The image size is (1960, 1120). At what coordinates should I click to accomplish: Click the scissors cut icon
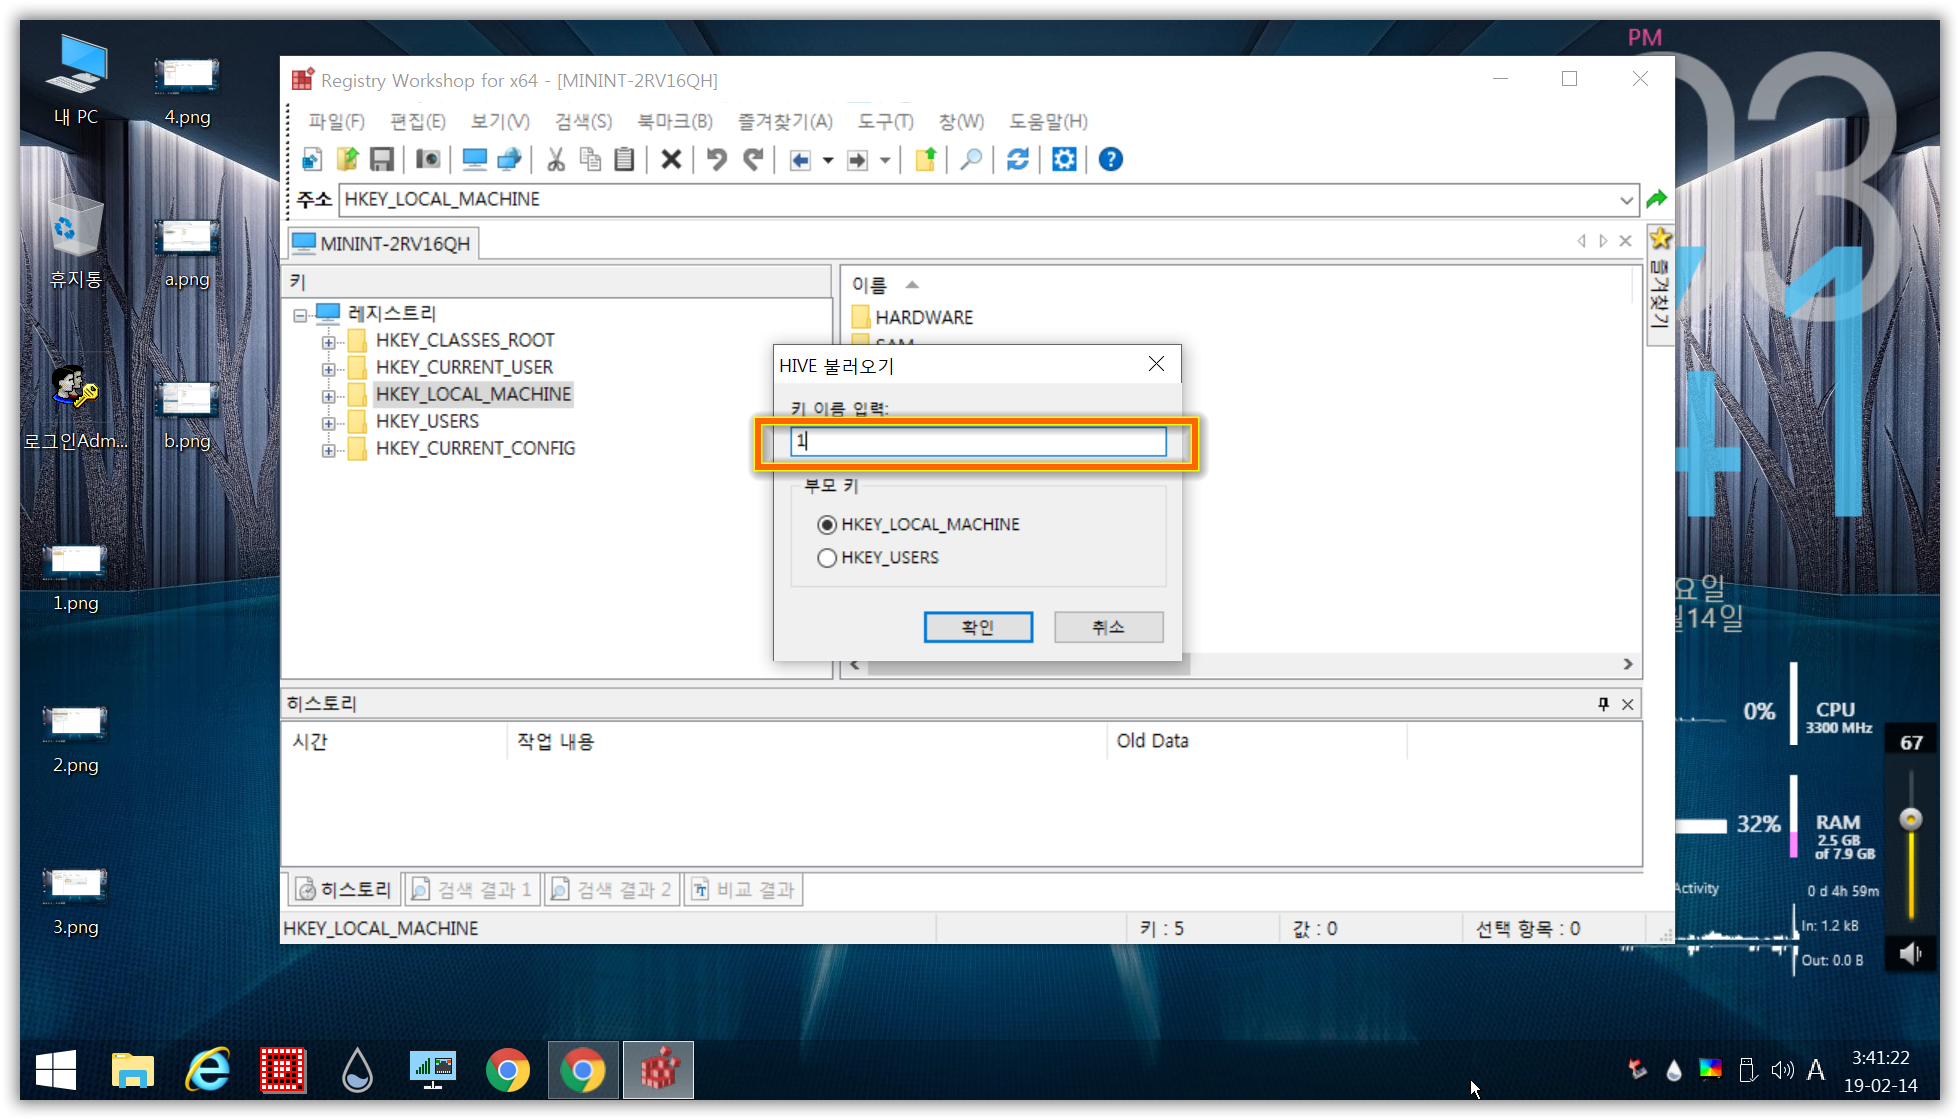point(556,160)
